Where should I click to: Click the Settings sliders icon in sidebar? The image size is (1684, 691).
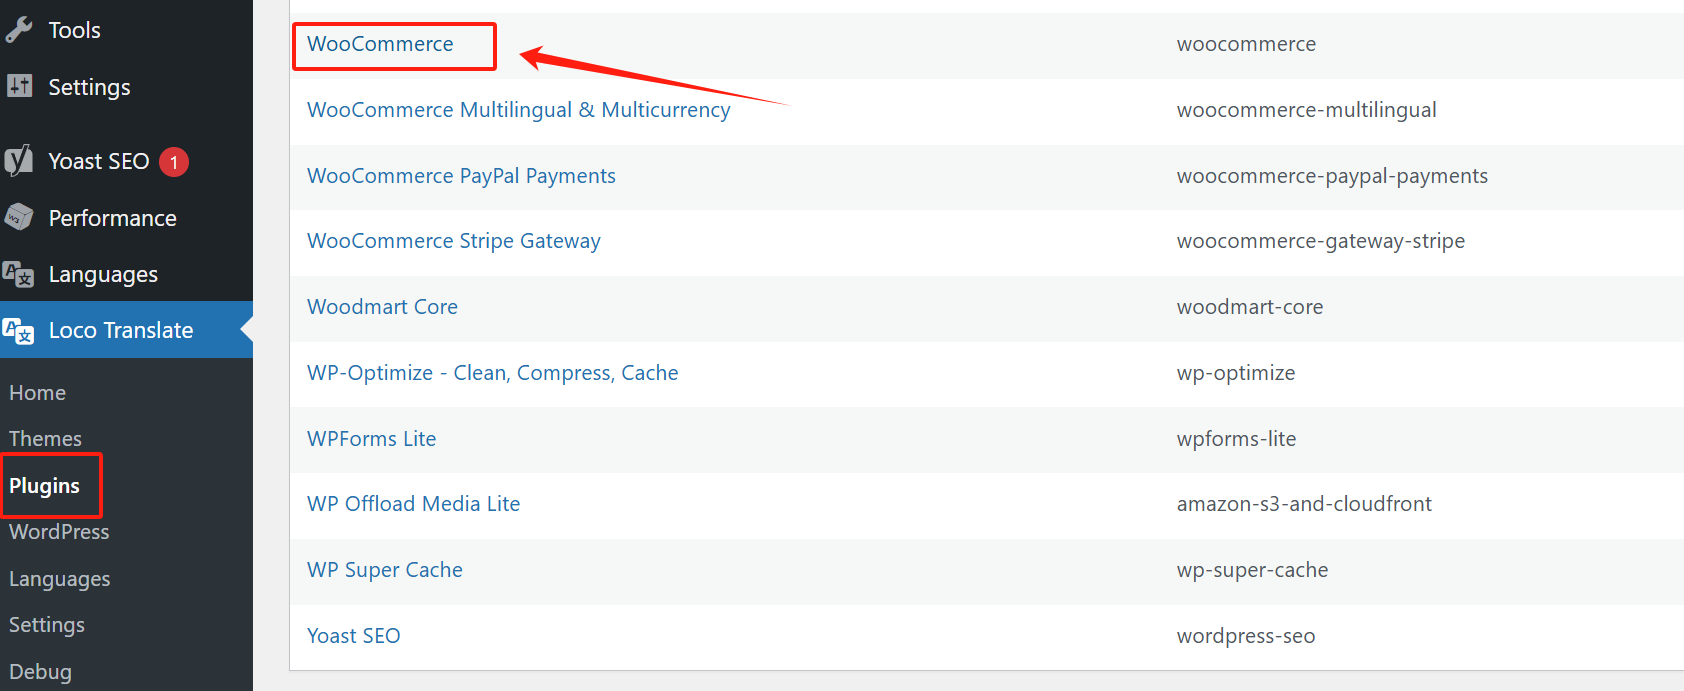click(x=18, y=86)
